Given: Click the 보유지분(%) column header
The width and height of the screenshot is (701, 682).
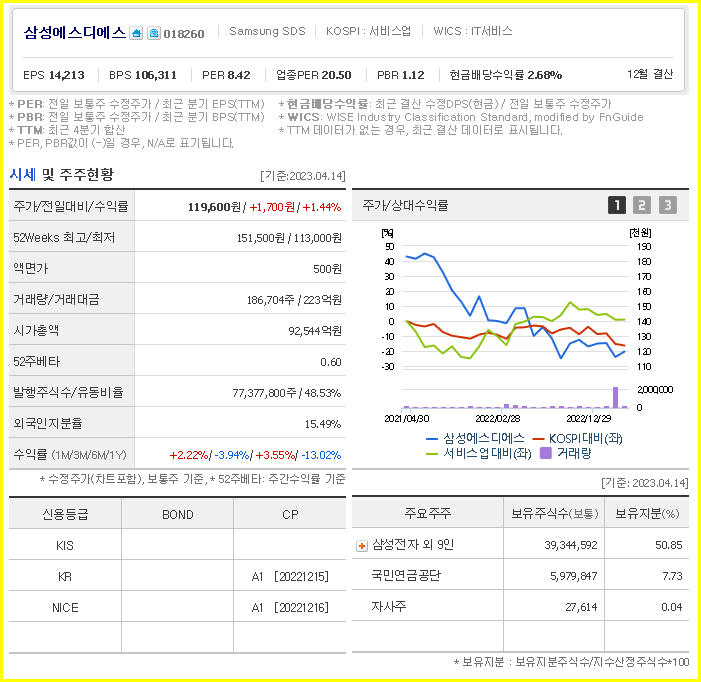Looking at the screenshot, I should 647,514.
